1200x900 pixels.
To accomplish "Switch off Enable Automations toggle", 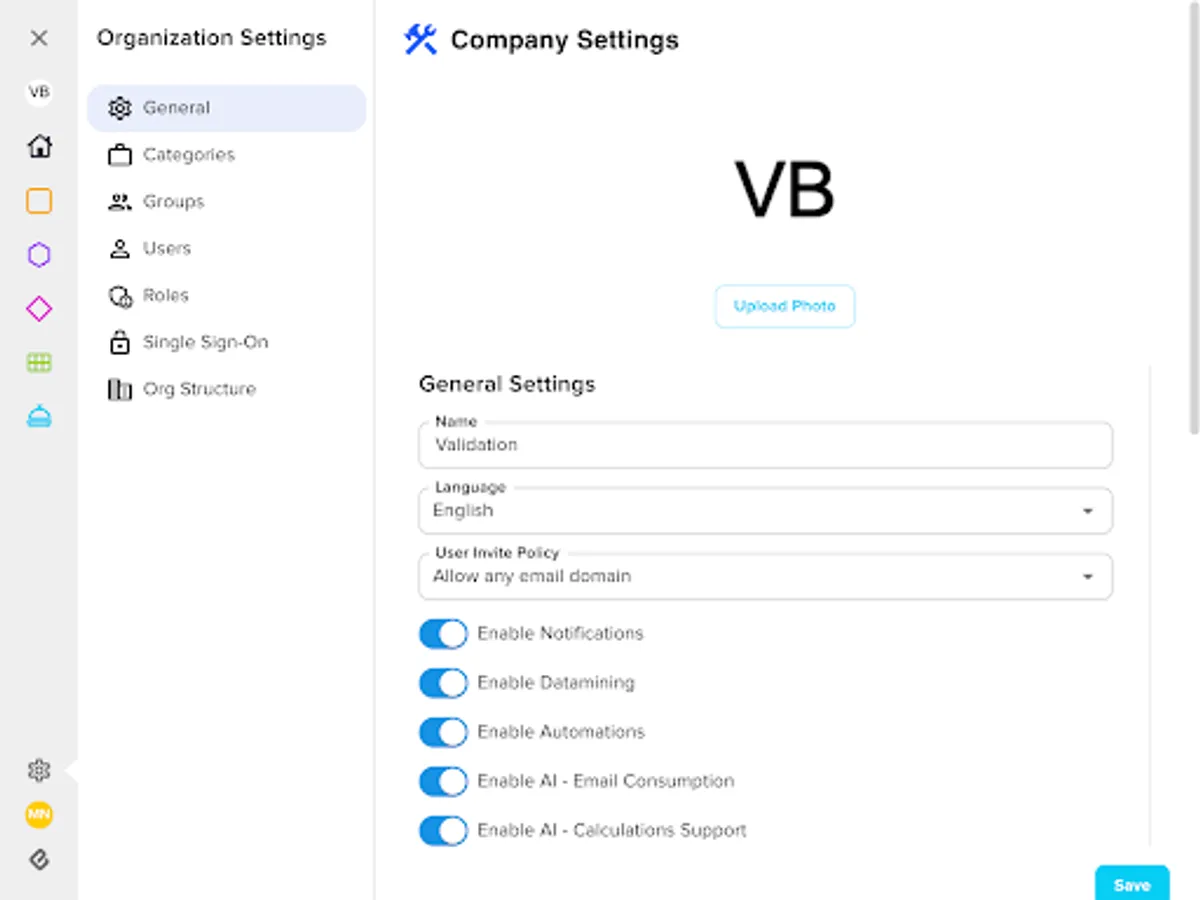I will coord(443,732).
